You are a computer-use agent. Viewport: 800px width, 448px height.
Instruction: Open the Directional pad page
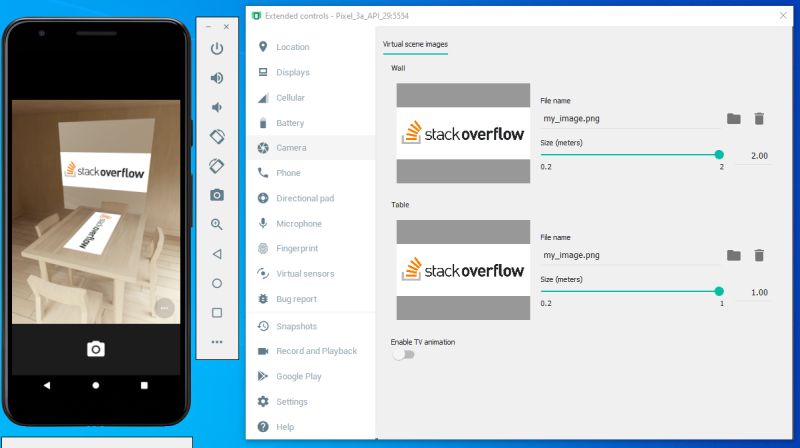(310, 198)
